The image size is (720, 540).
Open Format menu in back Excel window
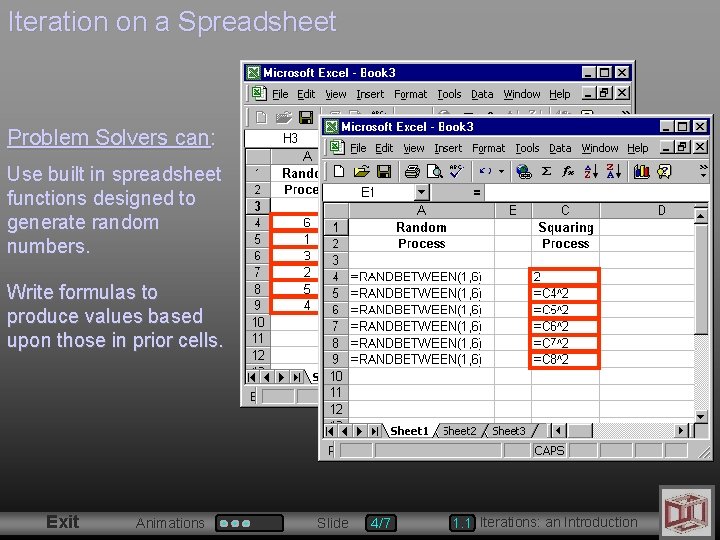411,94
